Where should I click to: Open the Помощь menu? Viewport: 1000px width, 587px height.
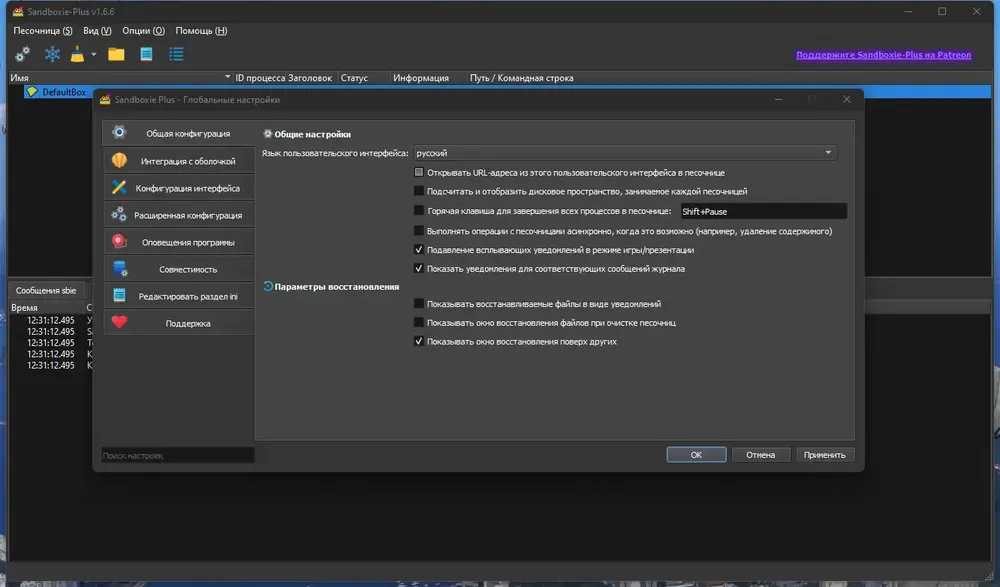(x=201, y=31)
